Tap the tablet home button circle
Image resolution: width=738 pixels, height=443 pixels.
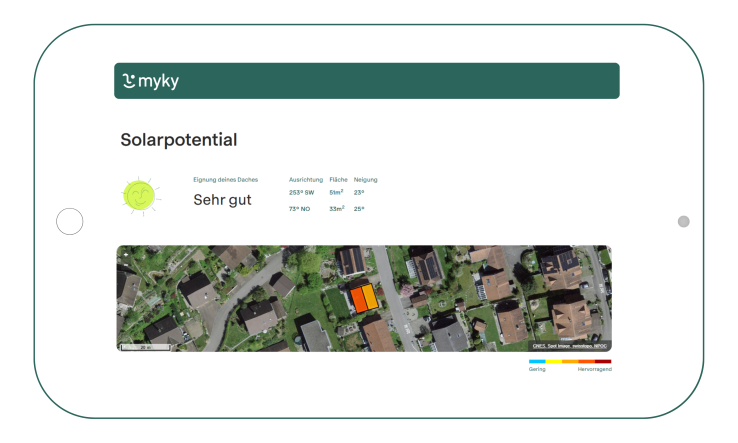click(x=70, y=221)
